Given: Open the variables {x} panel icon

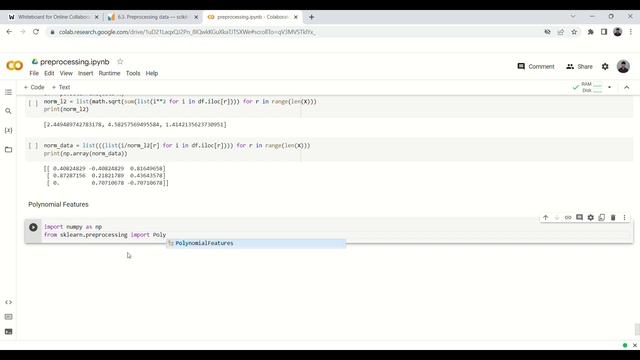Looking at the screenshot, I should pos(8,130).
